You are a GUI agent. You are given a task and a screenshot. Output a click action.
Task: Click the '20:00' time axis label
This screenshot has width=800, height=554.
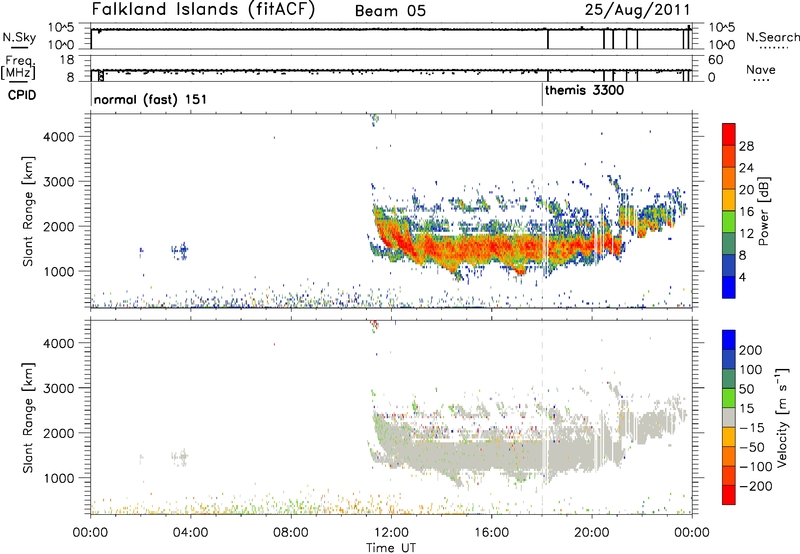click(x=592, y=533)
